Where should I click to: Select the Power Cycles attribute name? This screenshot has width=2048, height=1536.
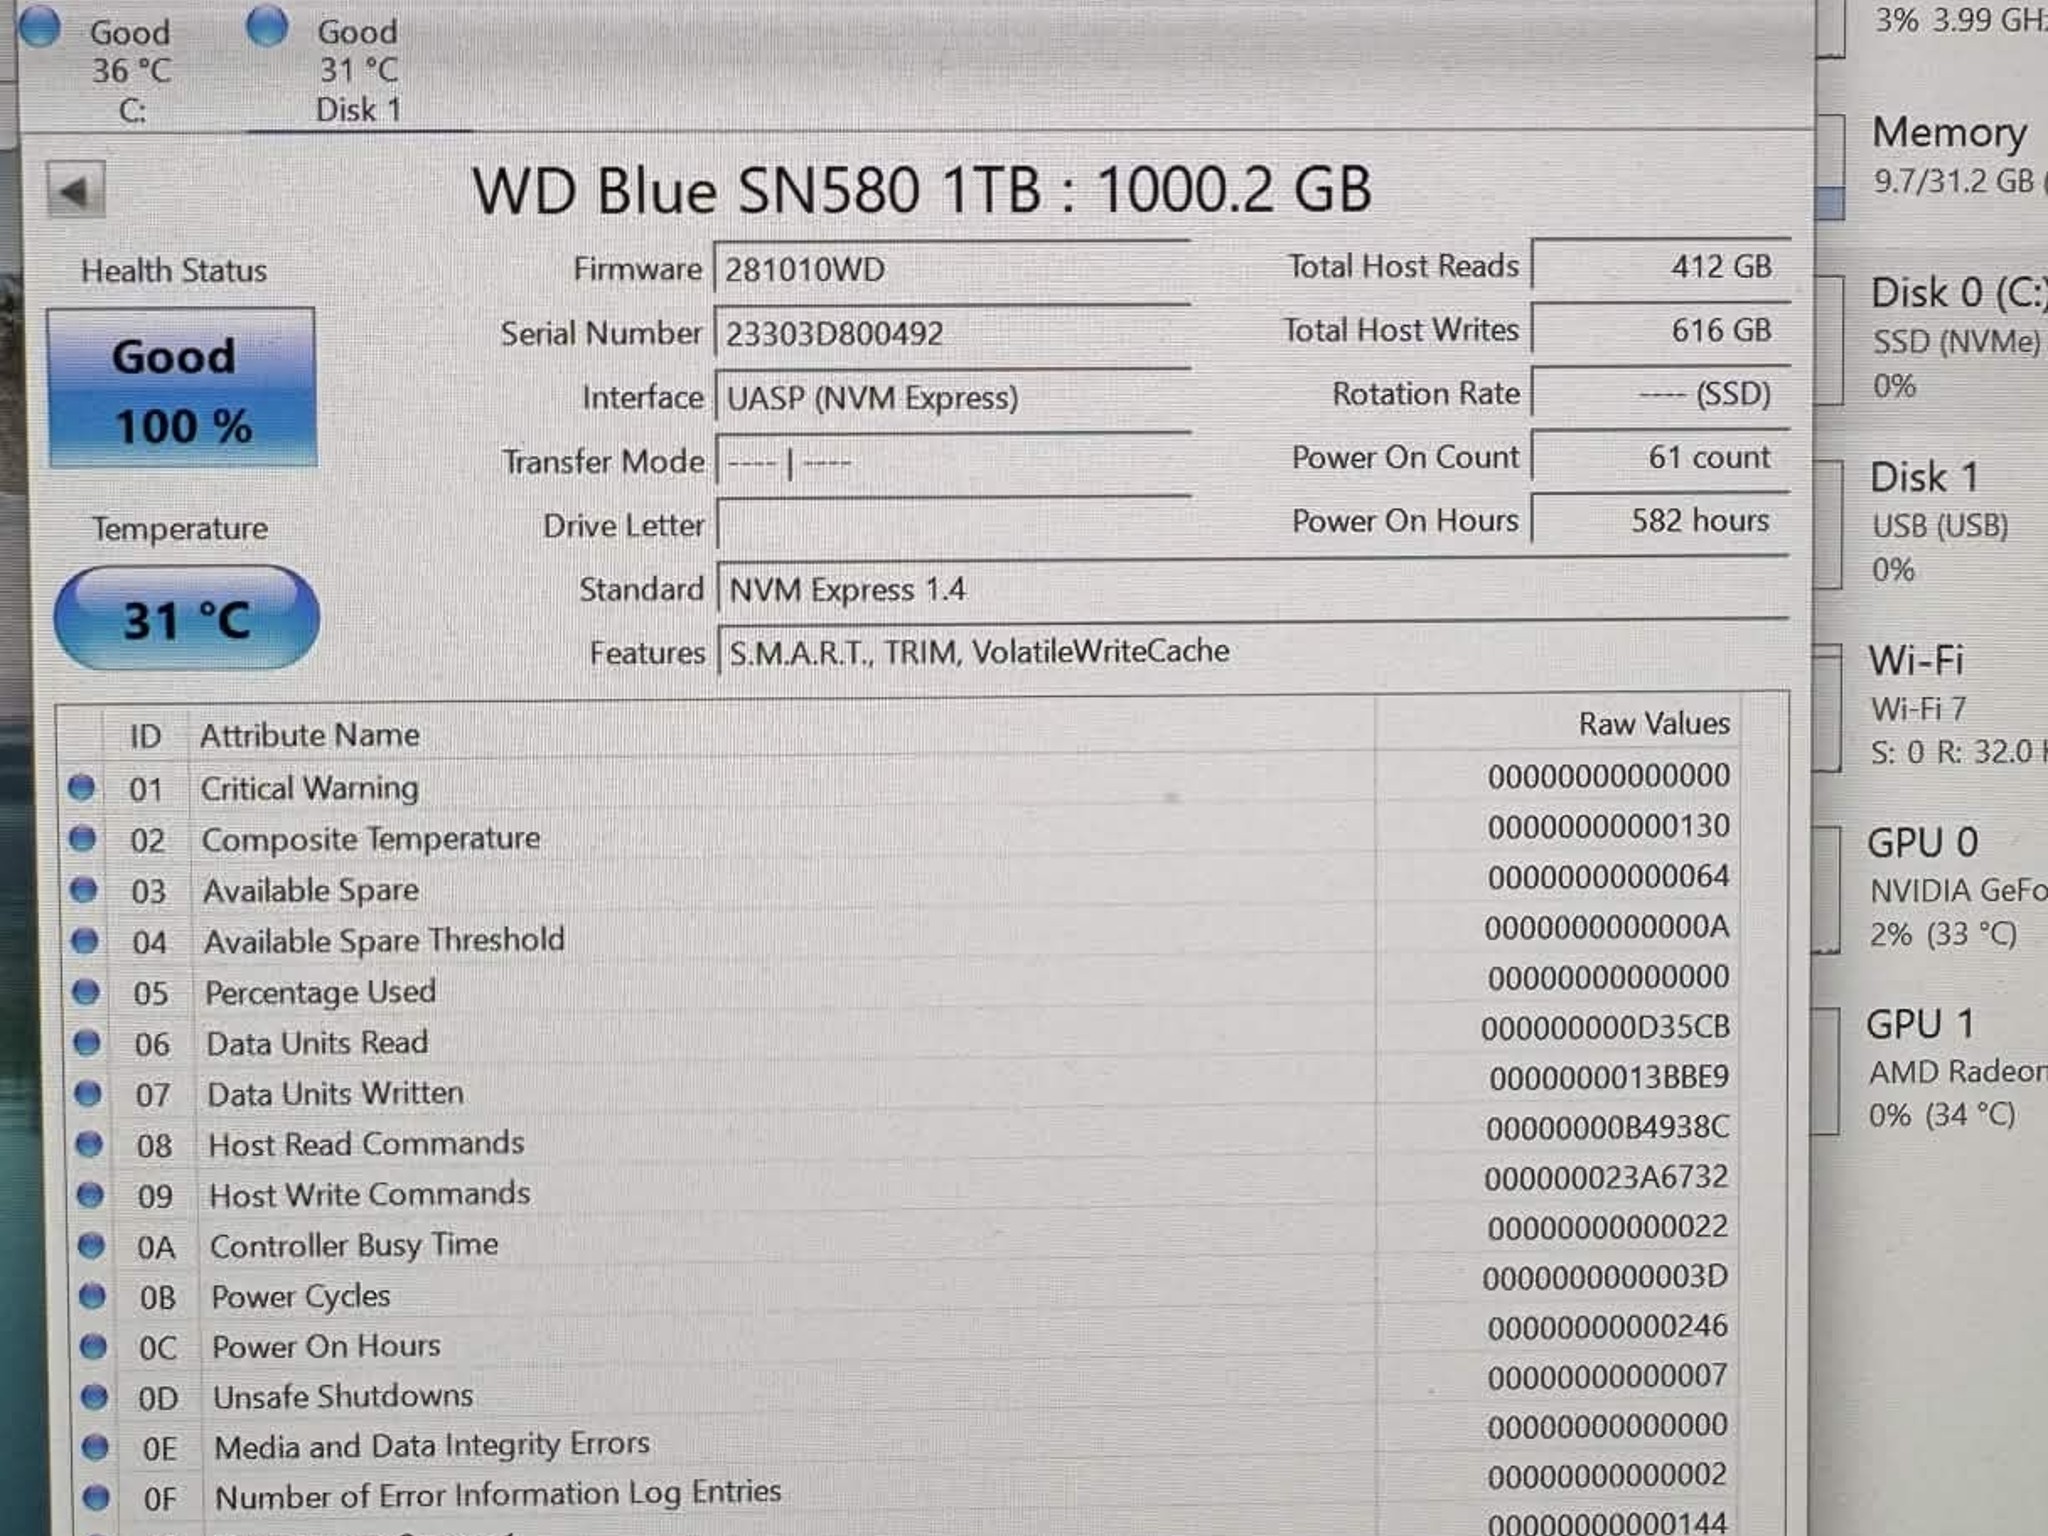pos(300,1296)
